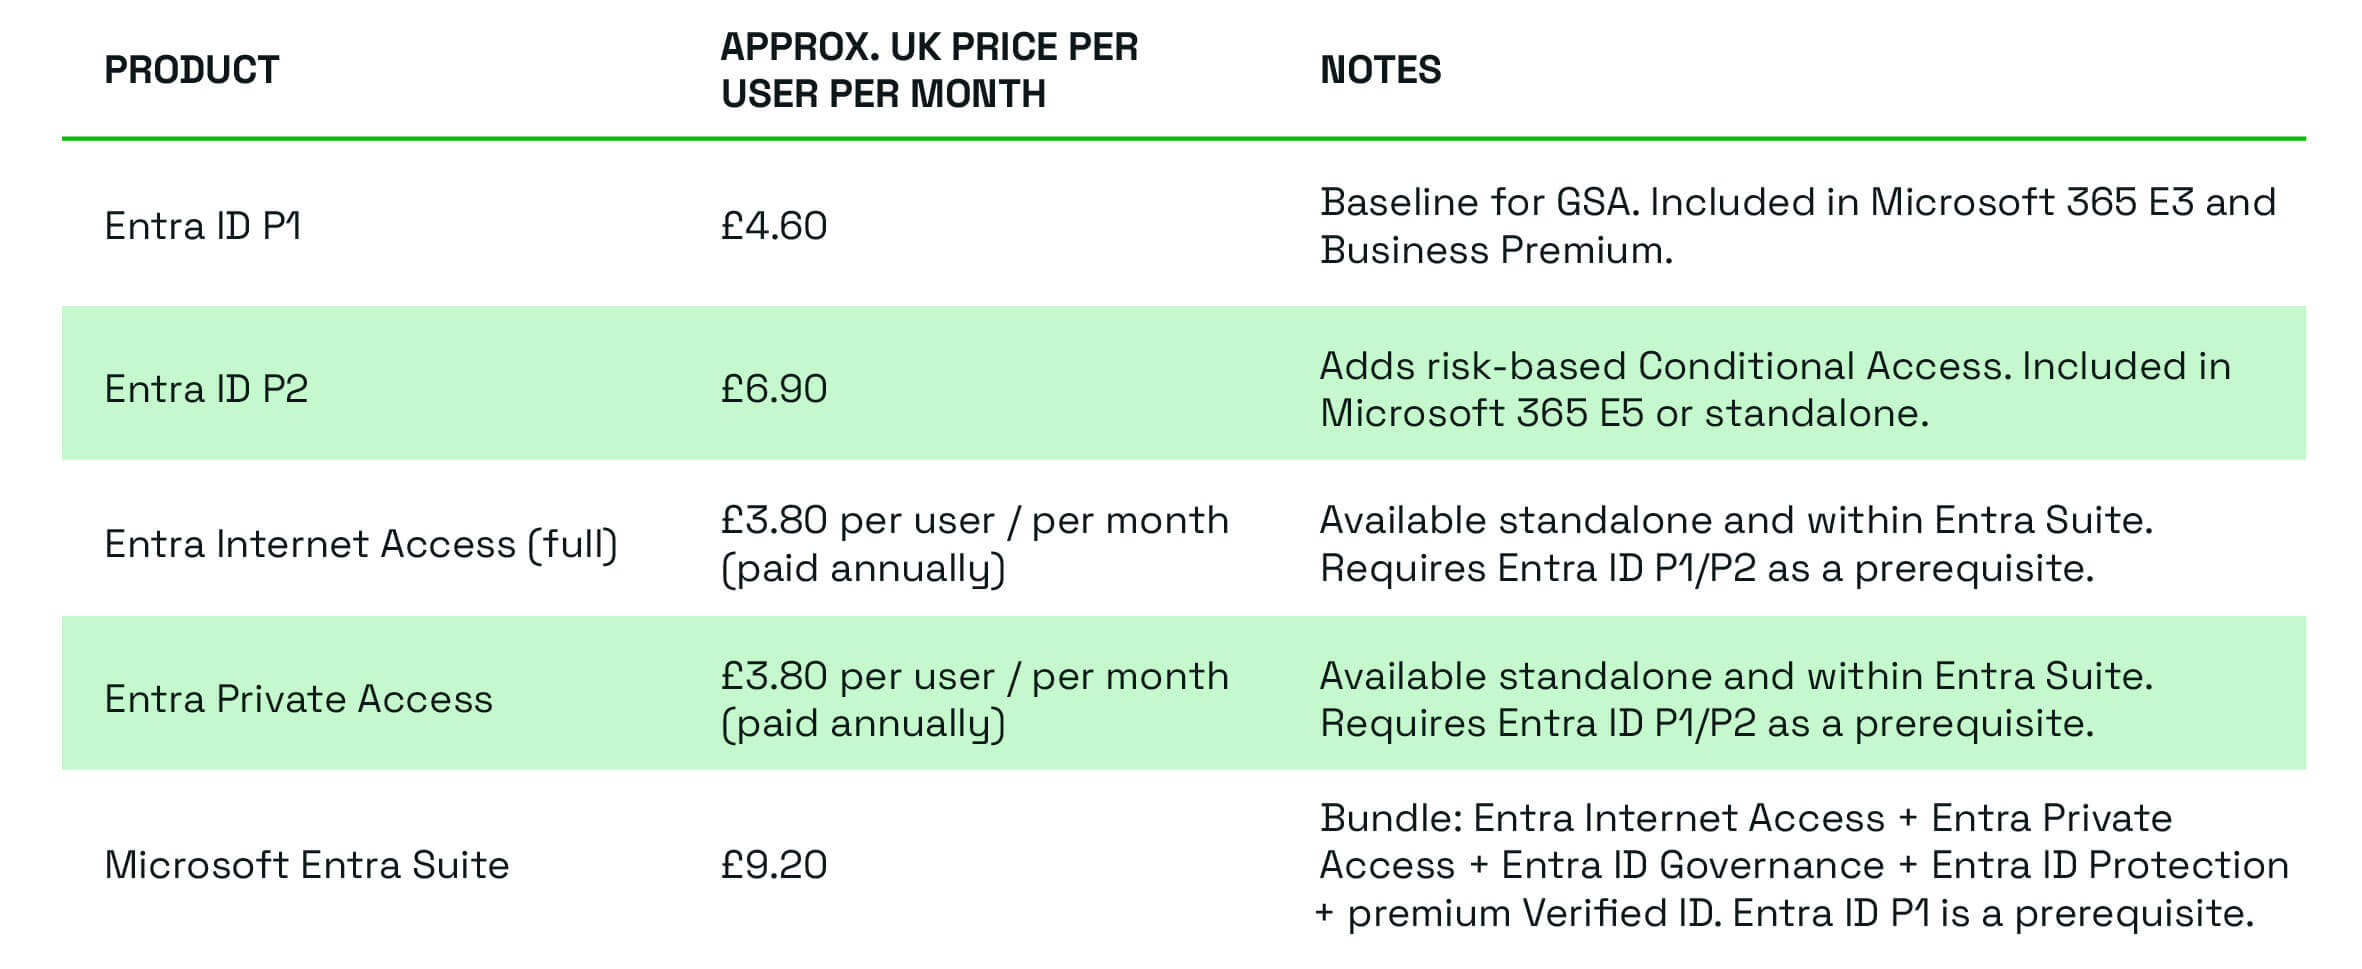Screen dimensions: 2362x969
Task: Click the Entra ID P2 product cell
Action: click(206, 389)
